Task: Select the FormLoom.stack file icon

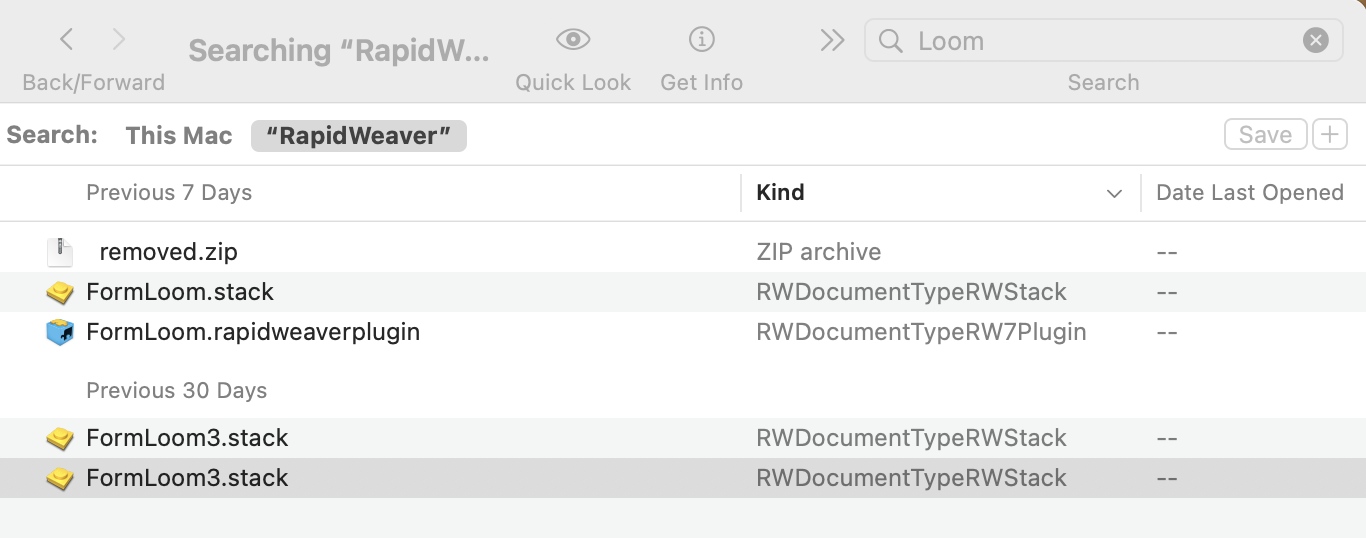Action: point(61,293)
